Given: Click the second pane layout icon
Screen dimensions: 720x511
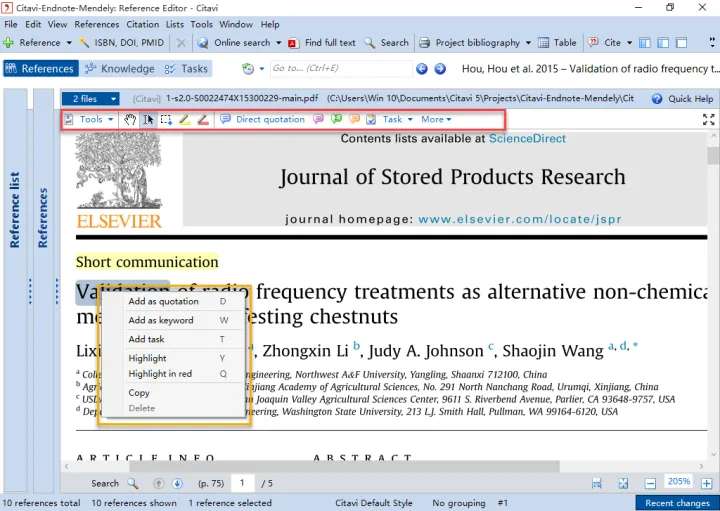Looking at the screenshot, I should pos(663,43).
